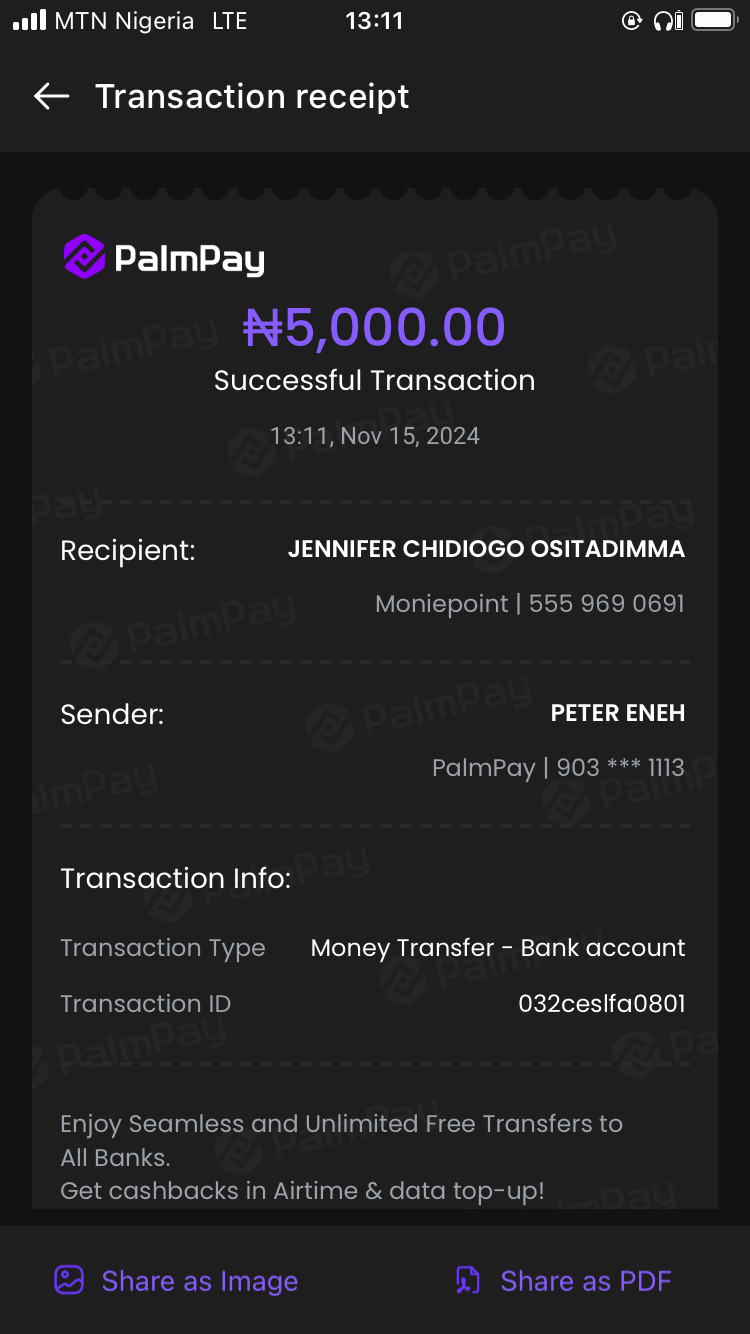This screenshot has height=1334, width=750.
Task: Tap the Transaction receipt page title
Action: coord(252,96)
